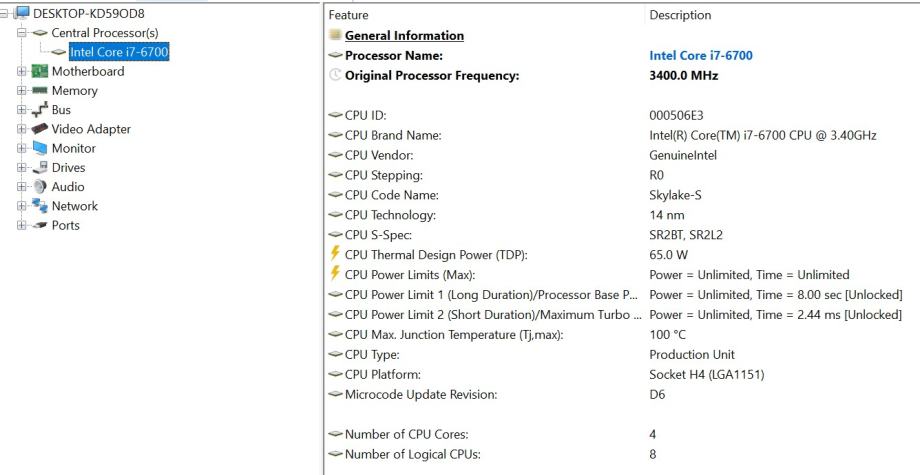Expand the Motherboard tree node

tap(22, 72)
